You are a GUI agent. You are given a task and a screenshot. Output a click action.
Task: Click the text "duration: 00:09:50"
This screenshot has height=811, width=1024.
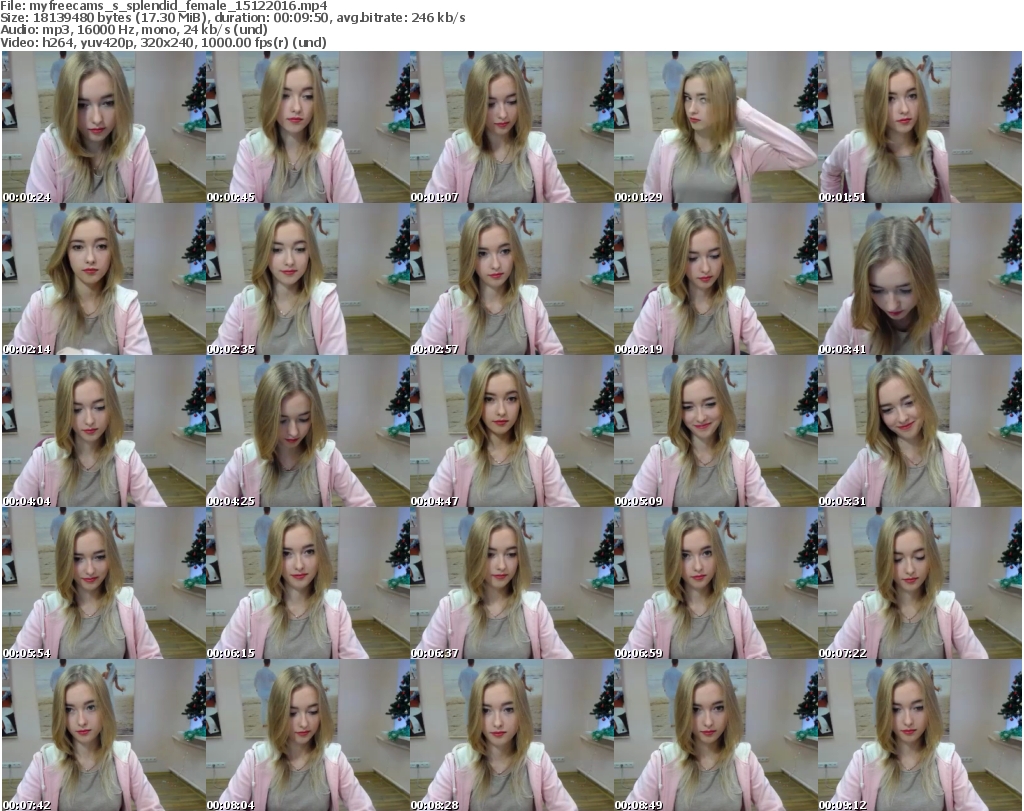(272, 18)
